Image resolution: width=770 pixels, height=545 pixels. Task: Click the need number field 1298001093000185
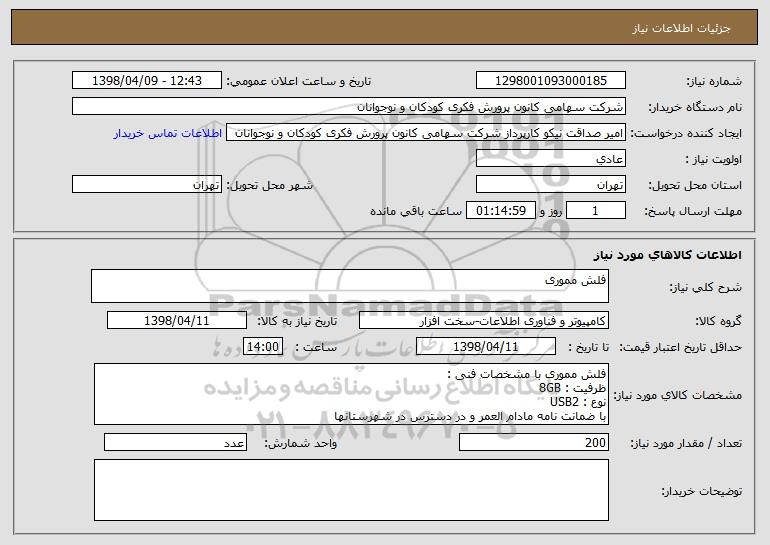click(550, 80)
